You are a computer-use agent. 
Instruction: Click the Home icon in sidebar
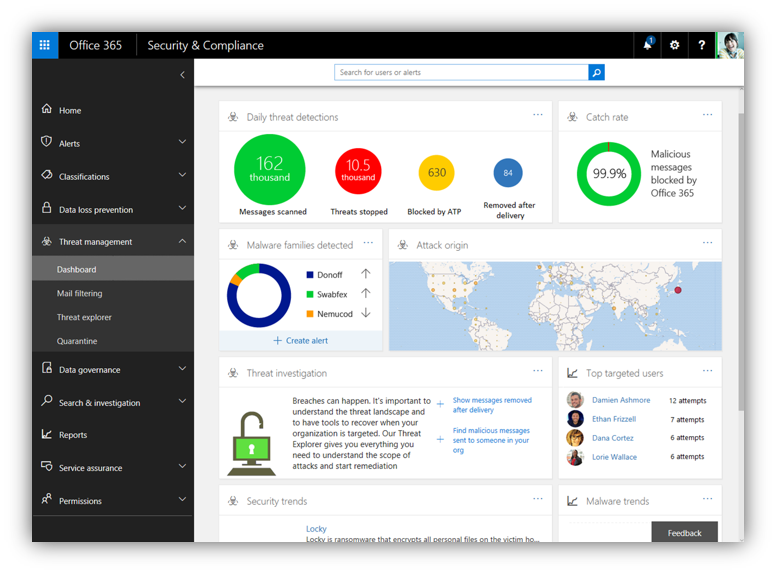(46, 110)
